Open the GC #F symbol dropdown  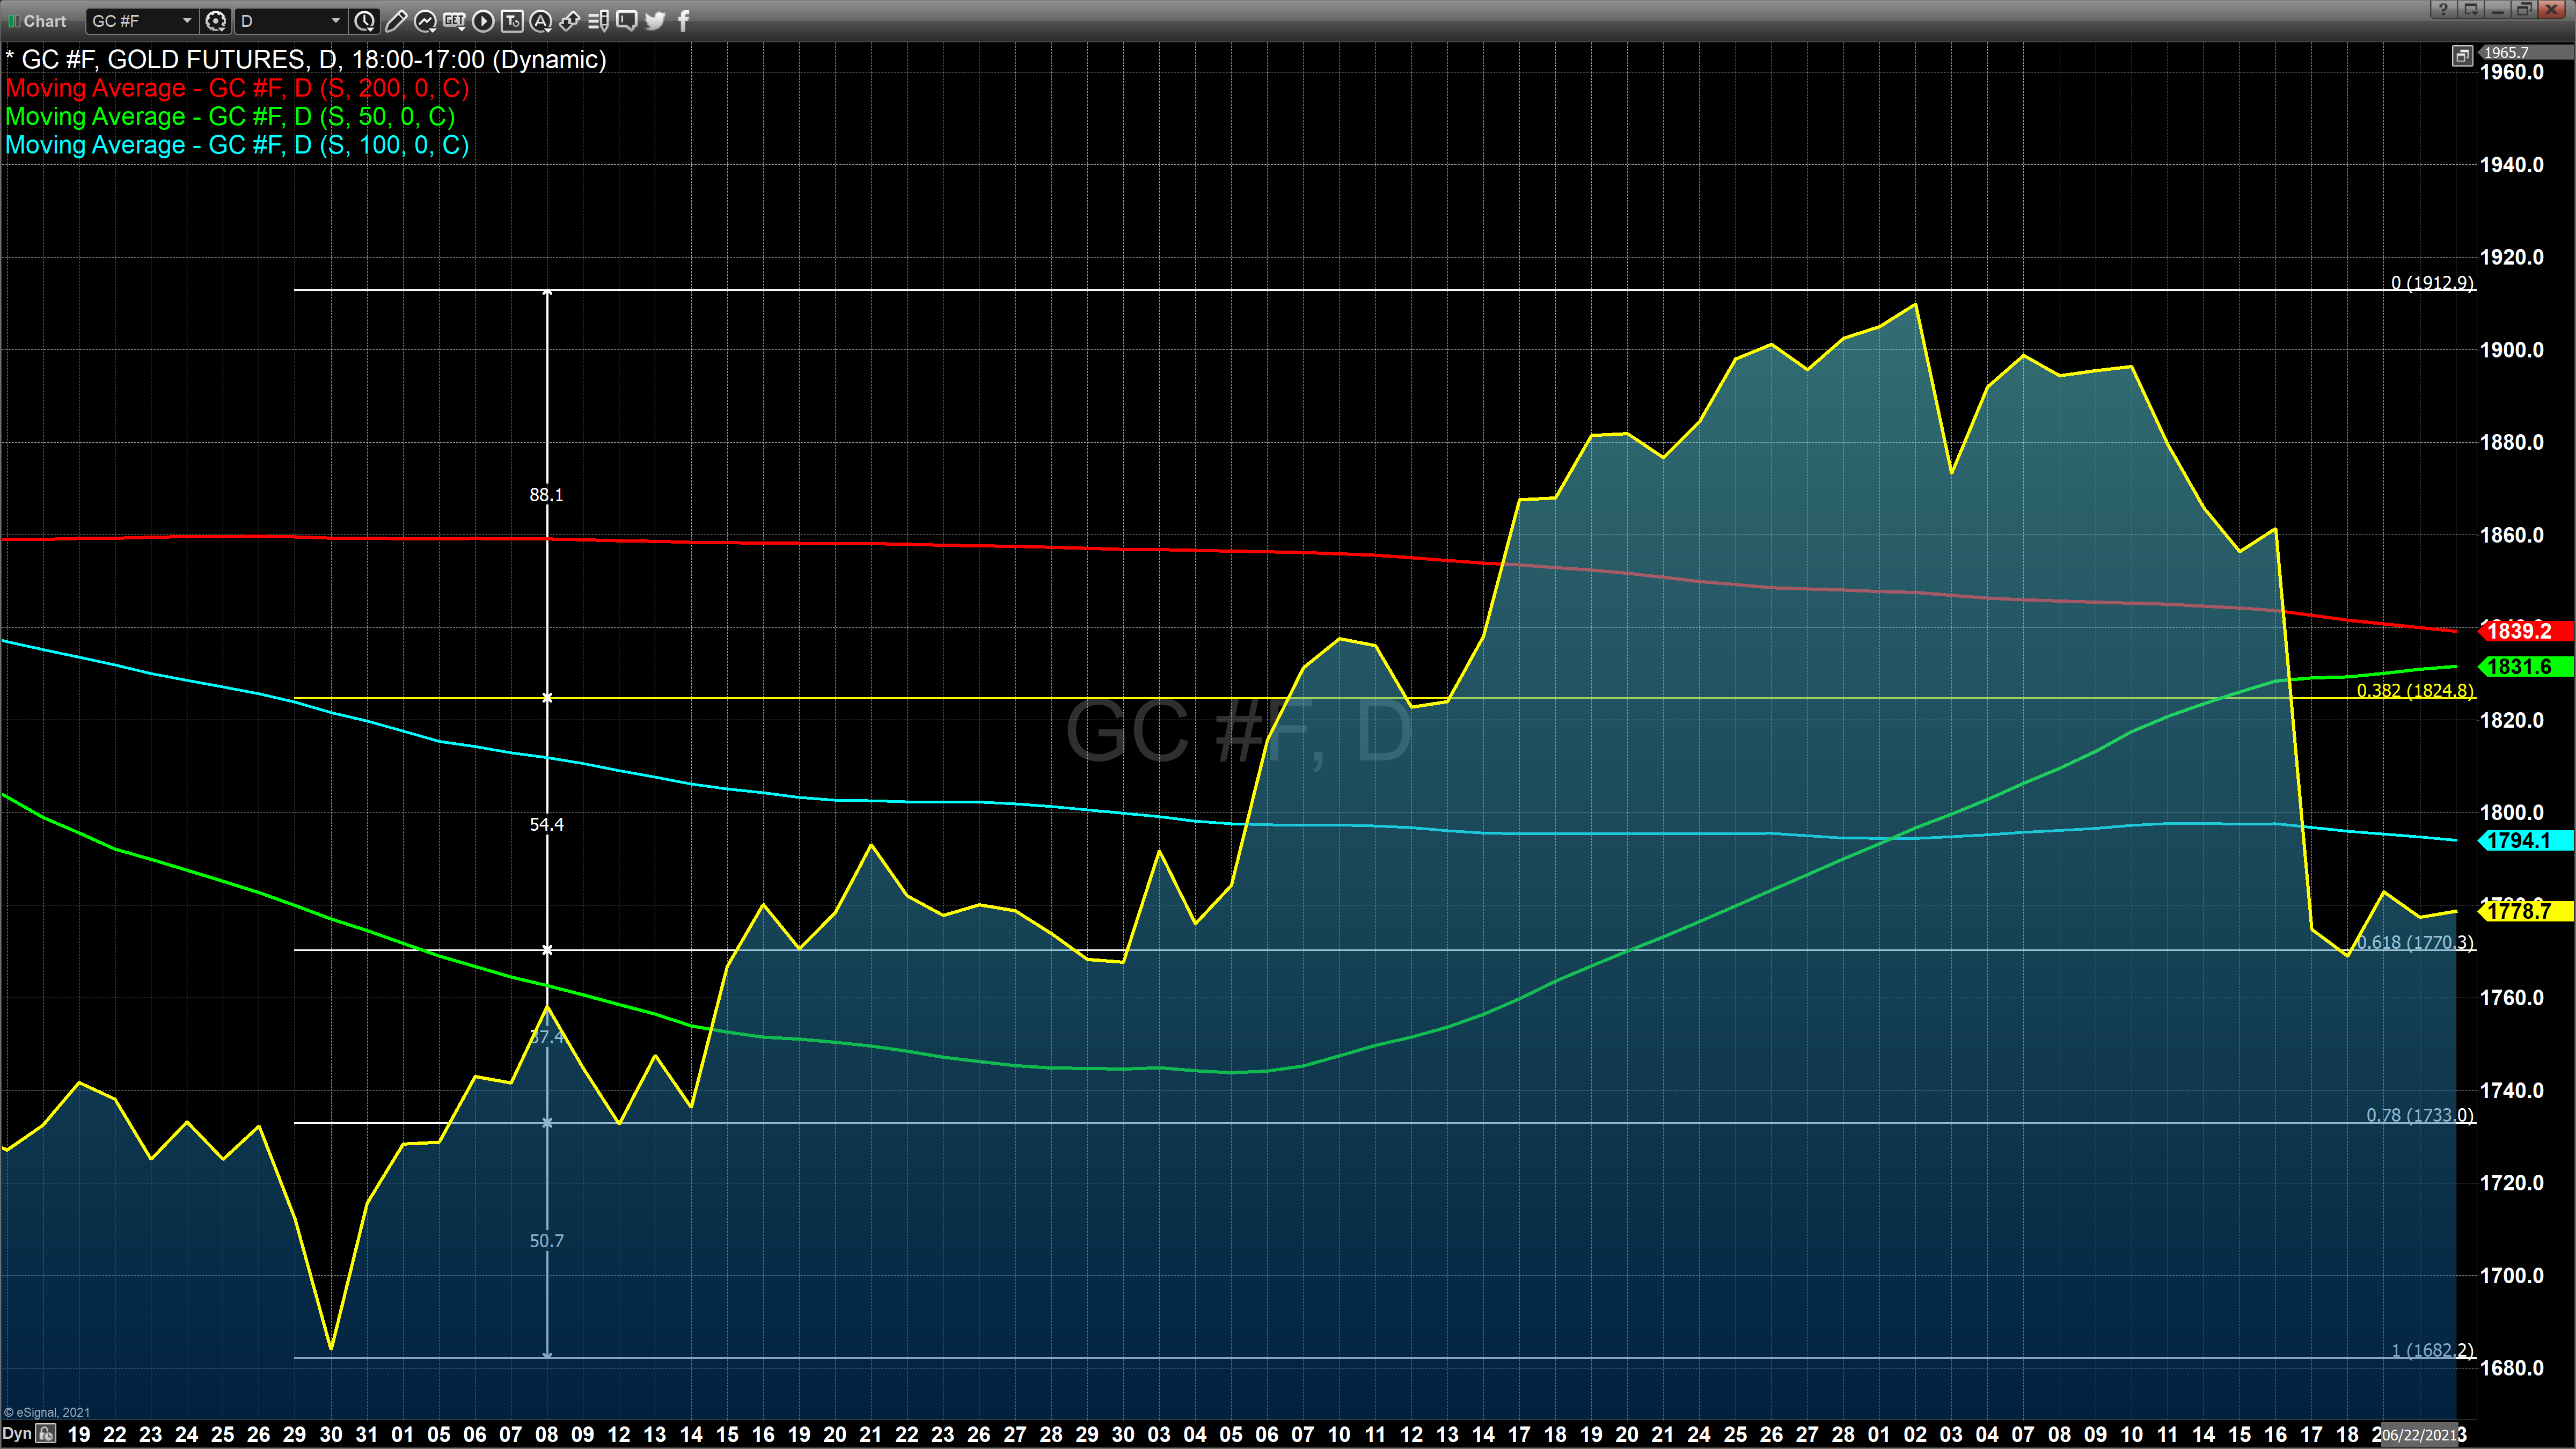tap(186, 21)
